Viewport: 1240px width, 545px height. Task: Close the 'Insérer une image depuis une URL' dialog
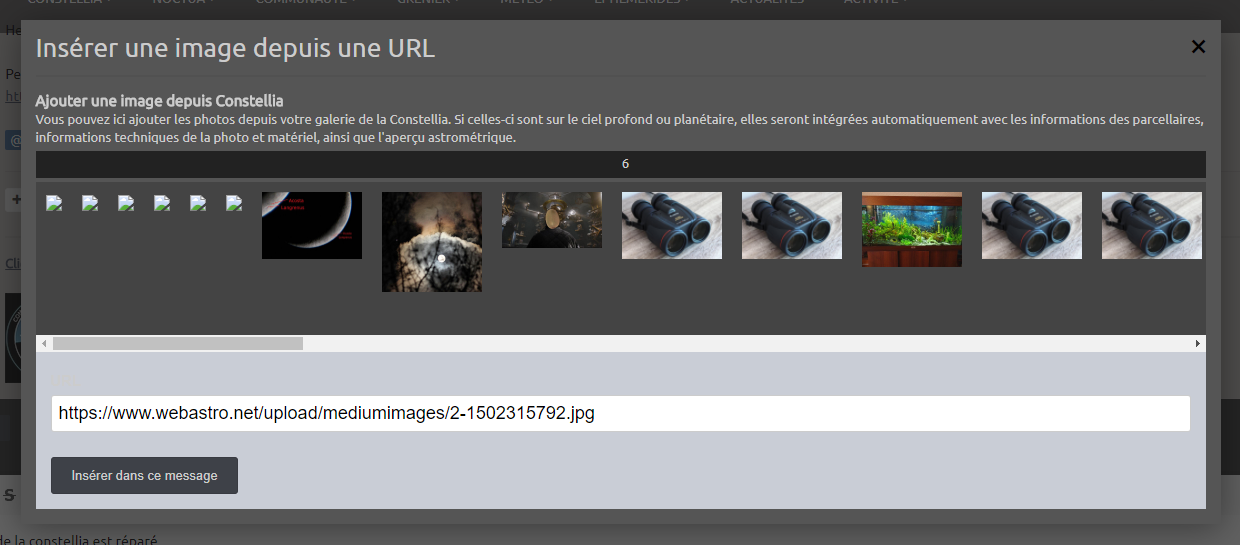(x=1198, y=46)
